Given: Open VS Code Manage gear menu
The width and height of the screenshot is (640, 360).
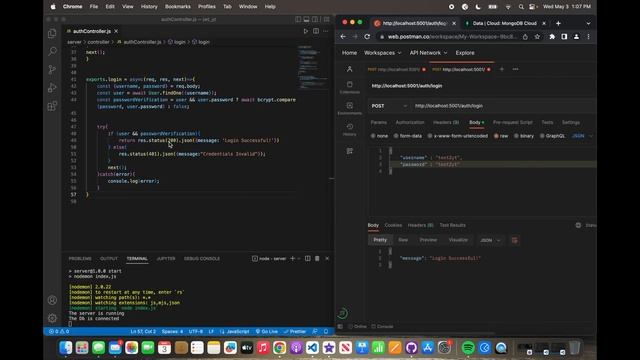Looking at the screenshot, I should tap(52, 318).
